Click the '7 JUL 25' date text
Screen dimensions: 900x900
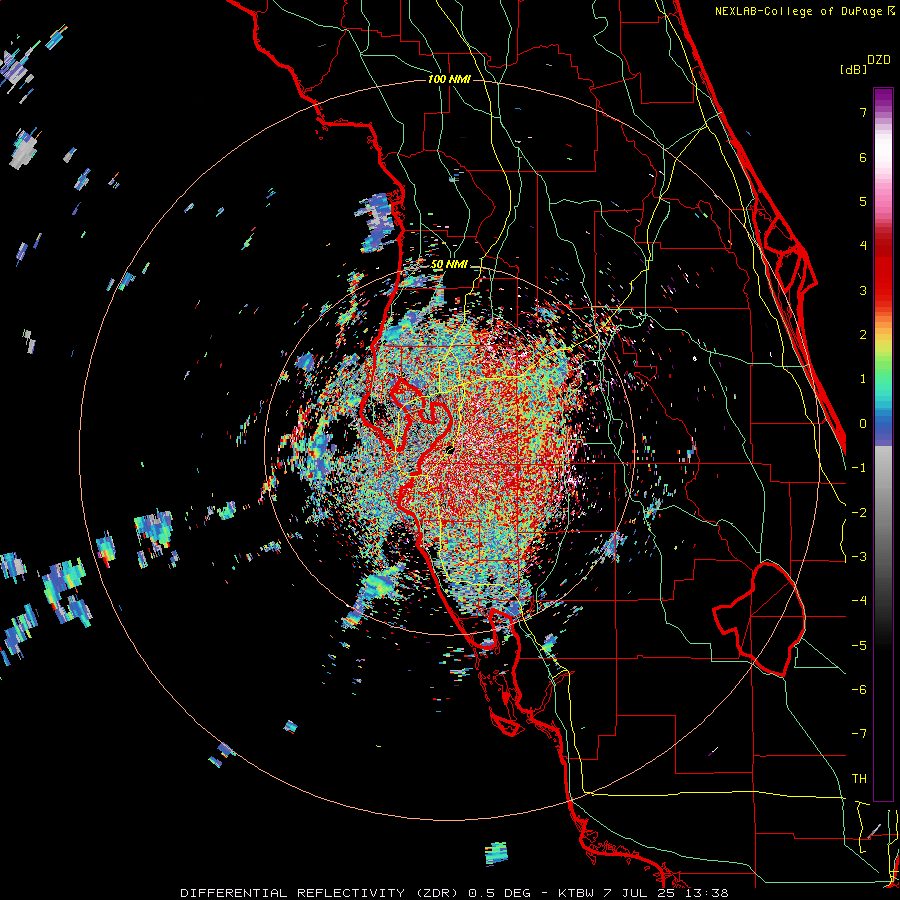[638, 893]
